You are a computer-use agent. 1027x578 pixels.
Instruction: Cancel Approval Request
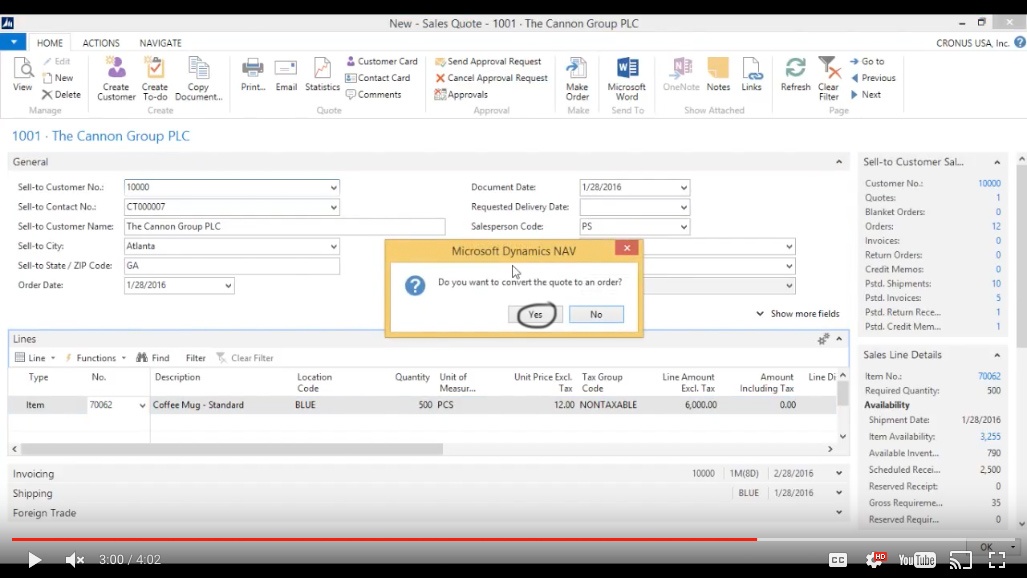(491, 77)
